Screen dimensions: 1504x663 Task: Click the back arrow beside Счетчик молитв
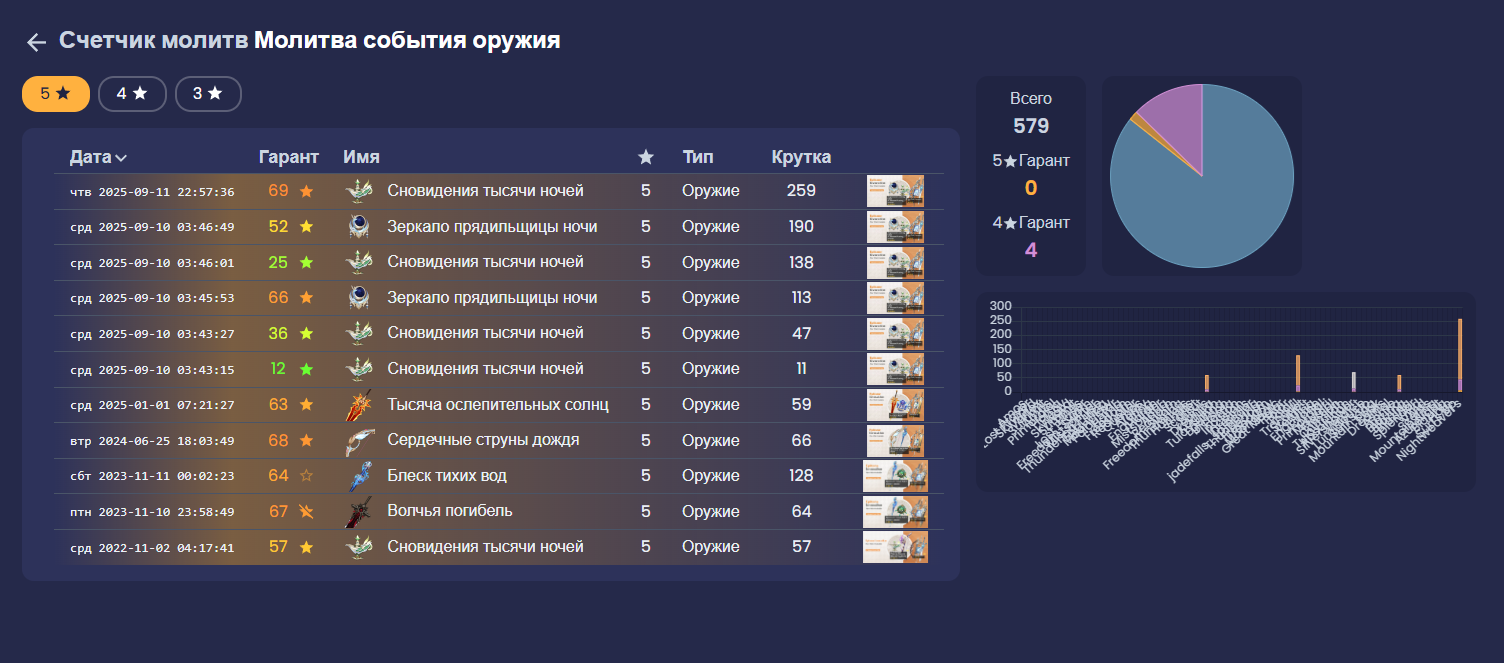point(36,42)
